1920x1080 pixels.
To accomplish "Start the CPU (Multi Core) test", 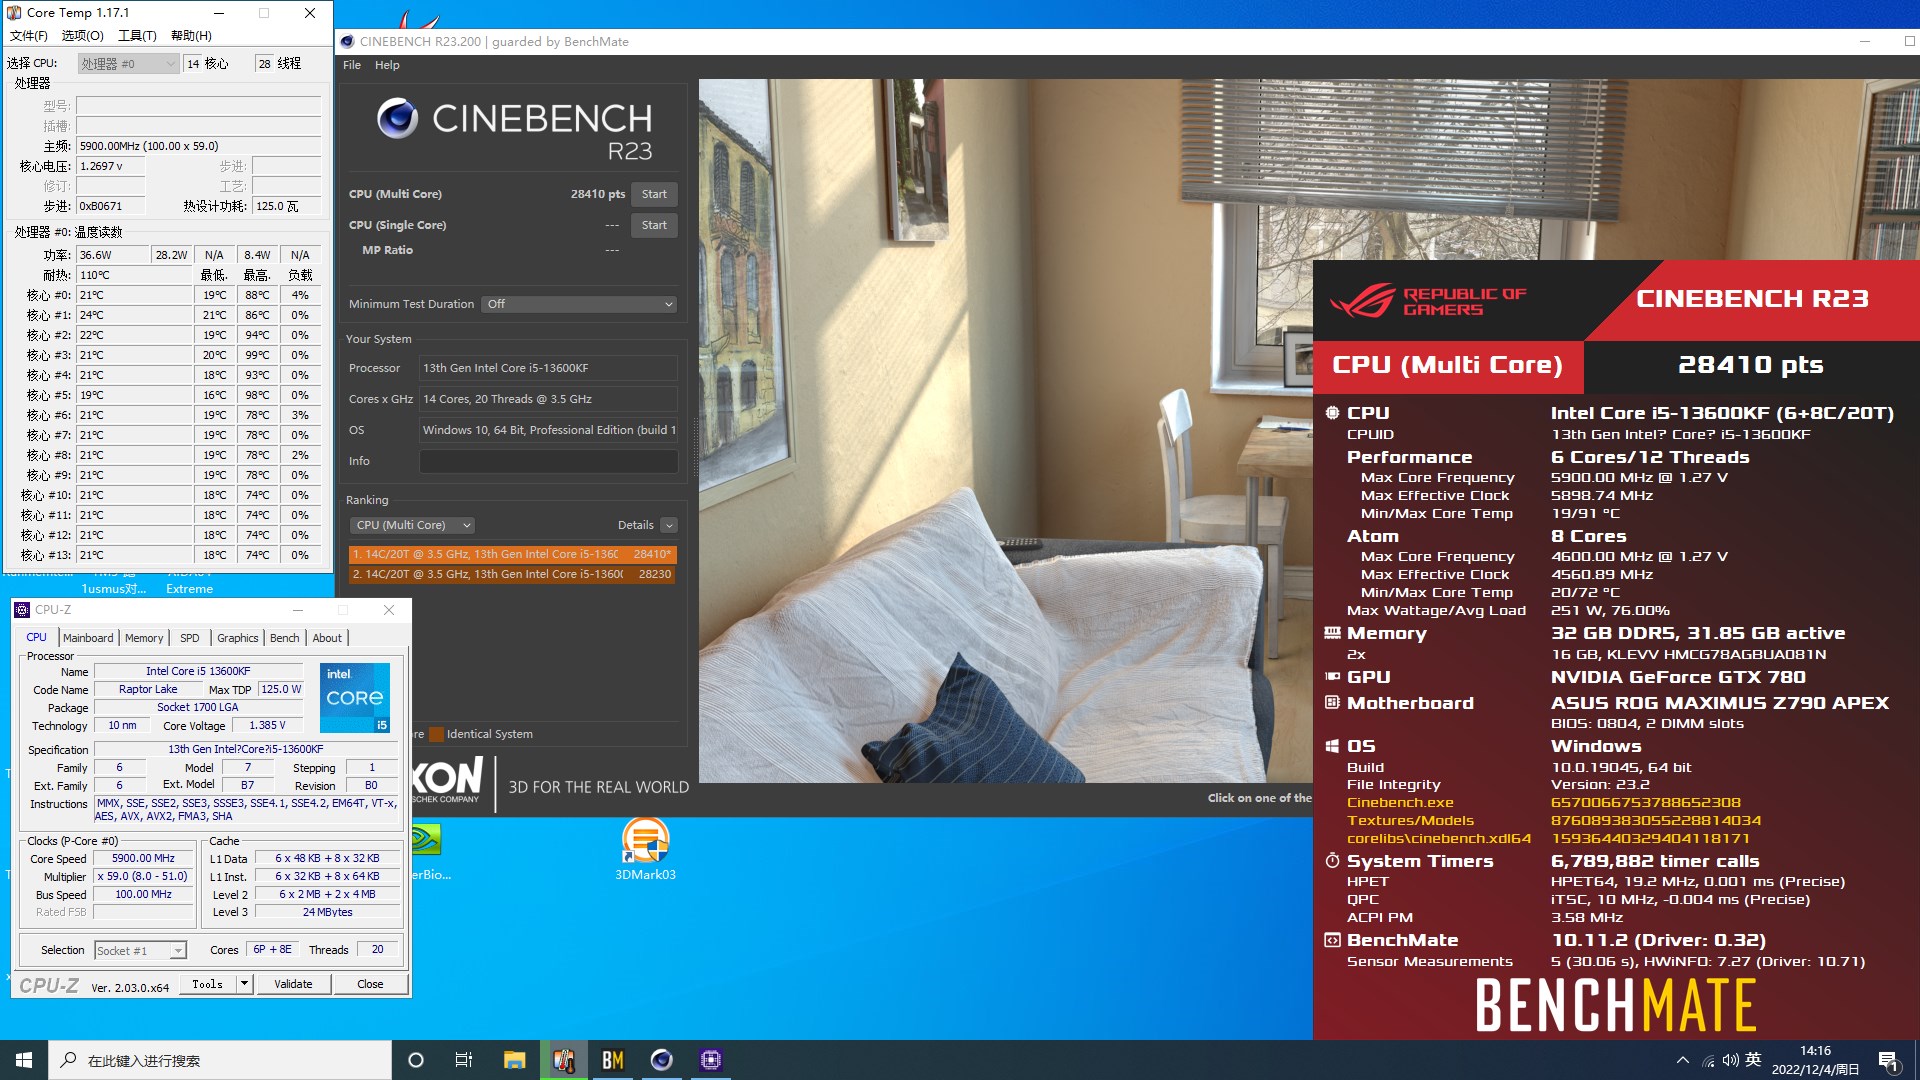I will [x=654, y=194].
